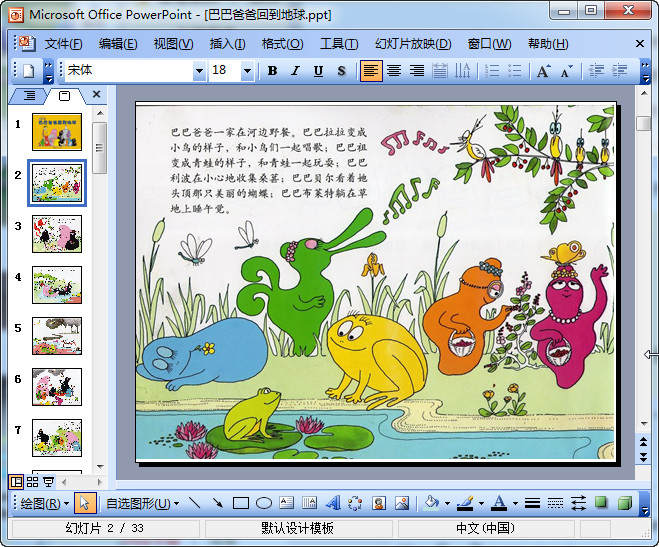
Task: Switch to the Outline tab
Action: (x=29, y=96)
